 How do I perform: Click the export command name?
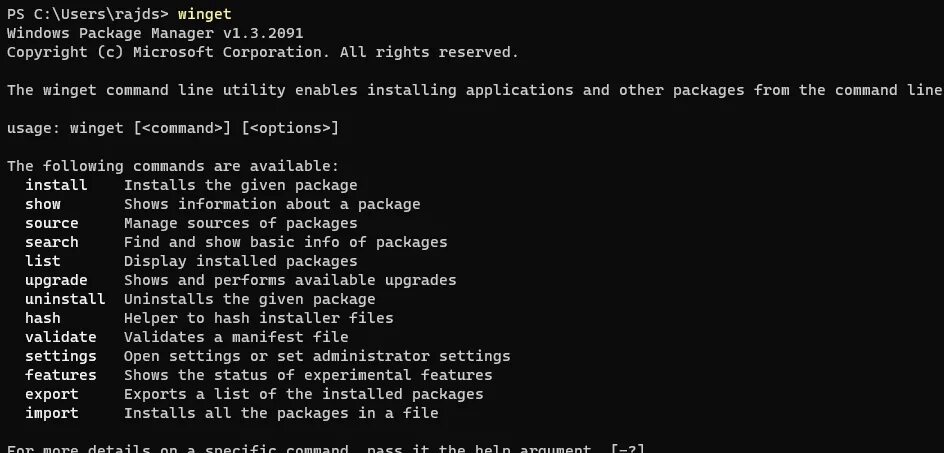52,394
